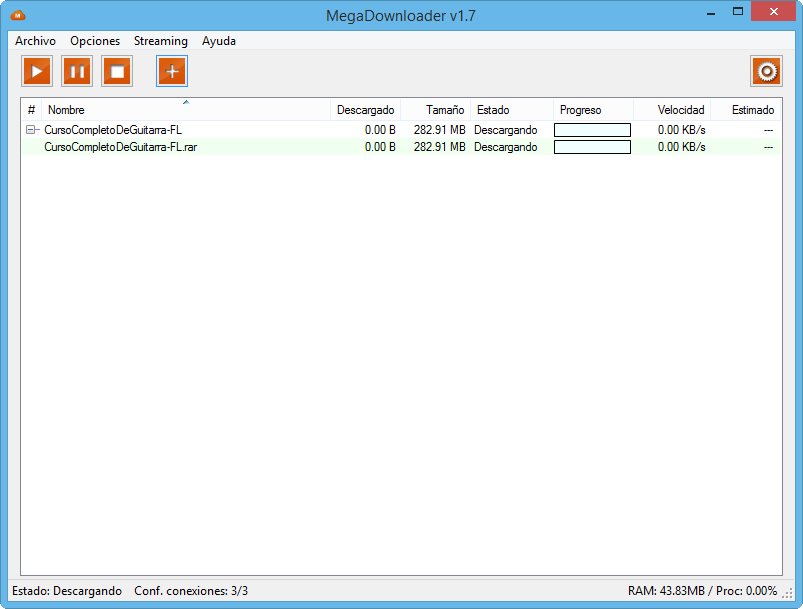Select the CursoCompletoDeGuitarra-FL package row

pos(402,130)
